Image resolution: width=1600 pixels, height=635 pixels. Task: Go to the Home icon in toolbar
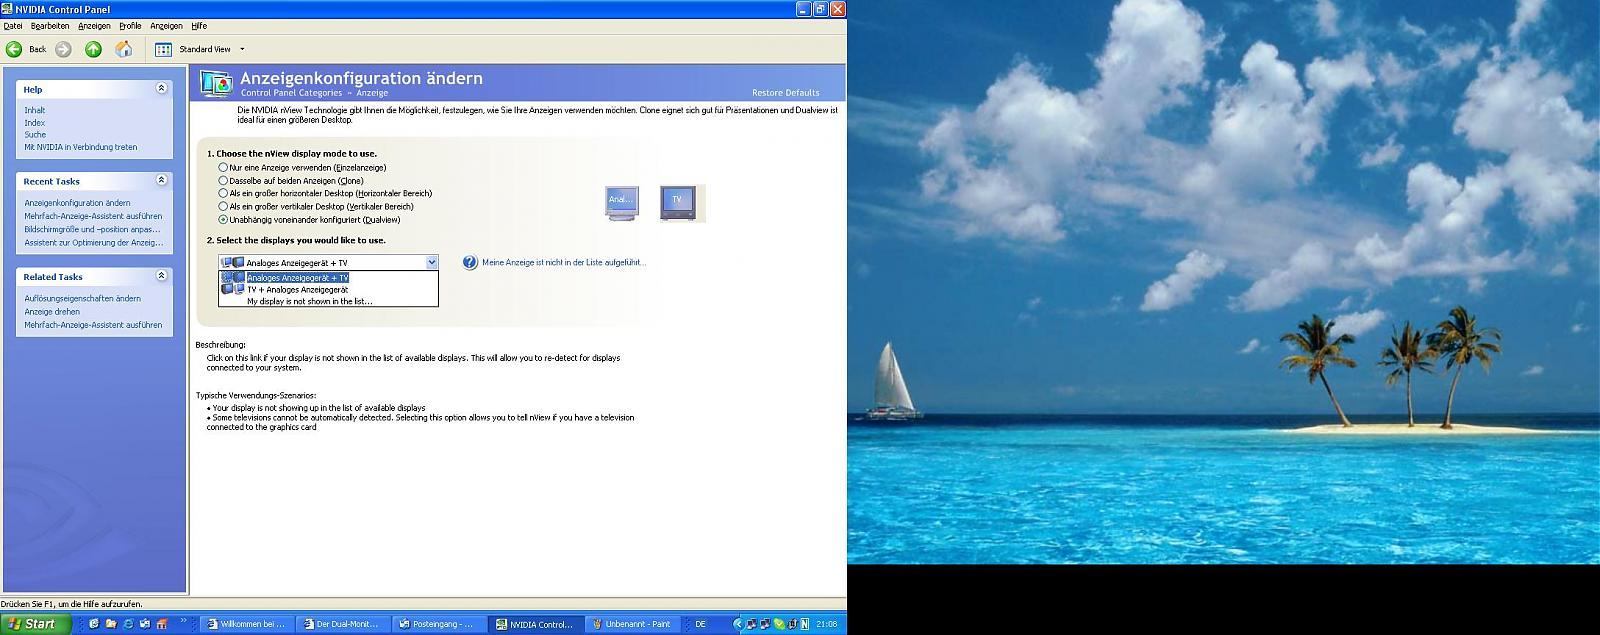(x=124, y=49)
